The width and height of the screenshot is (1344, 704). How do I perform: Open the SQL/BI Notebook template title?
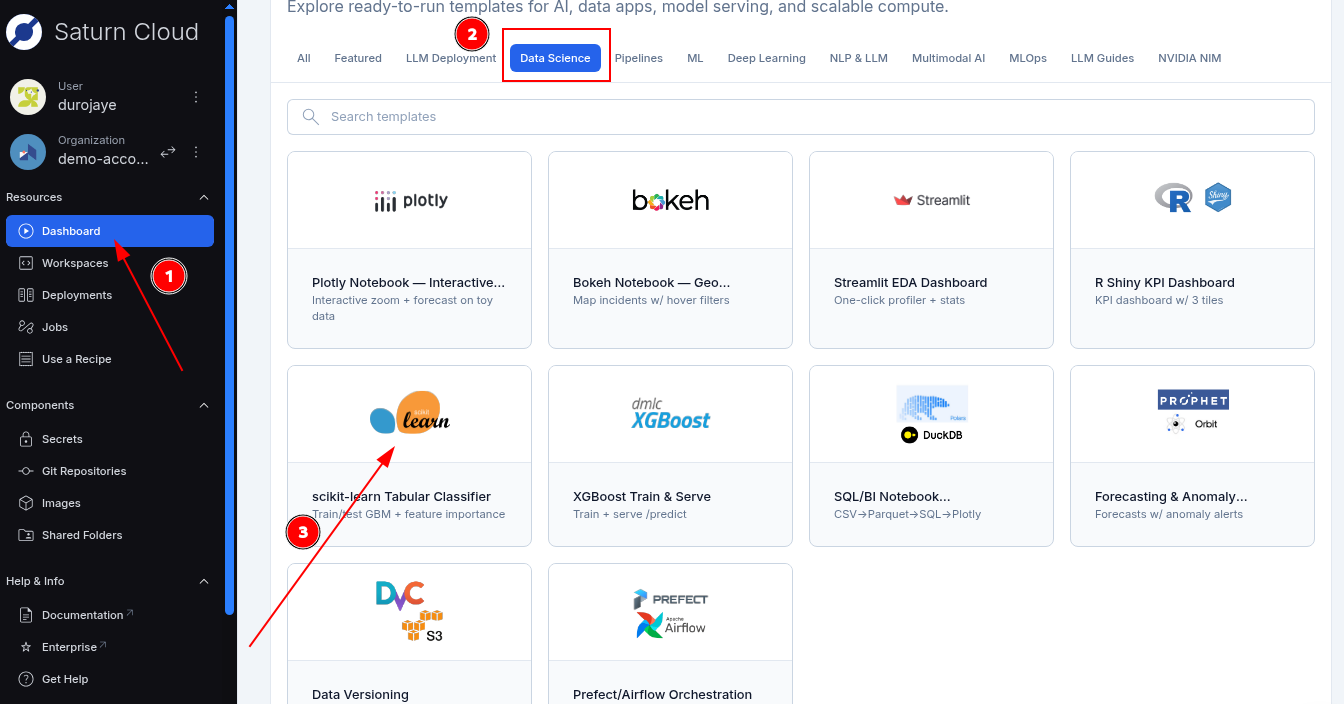(x=892, y=497)
